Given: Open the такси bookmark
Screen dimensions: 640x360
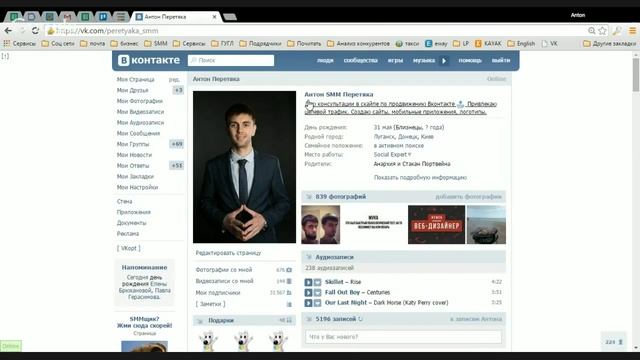Looking at the screenshot, I should point(407,43).
